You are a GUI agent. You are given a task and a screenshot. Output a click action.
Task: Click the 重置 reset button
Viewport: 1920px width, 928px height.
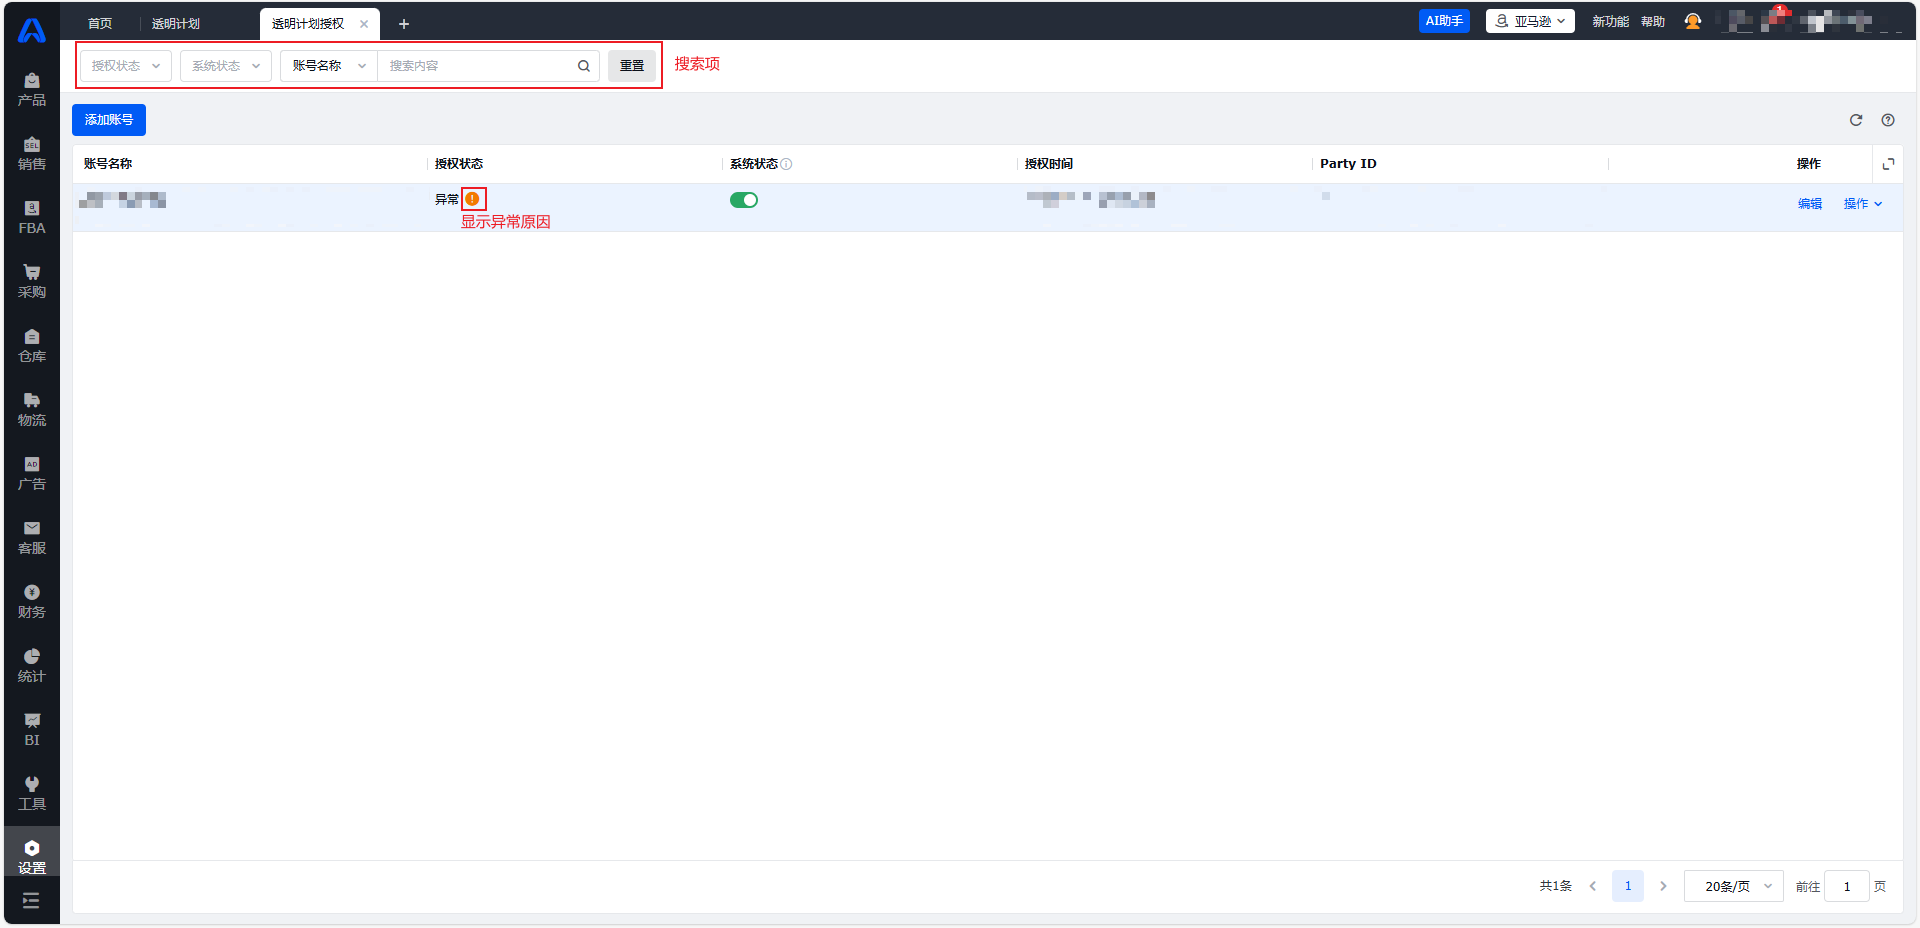click(x=632, y=66)
